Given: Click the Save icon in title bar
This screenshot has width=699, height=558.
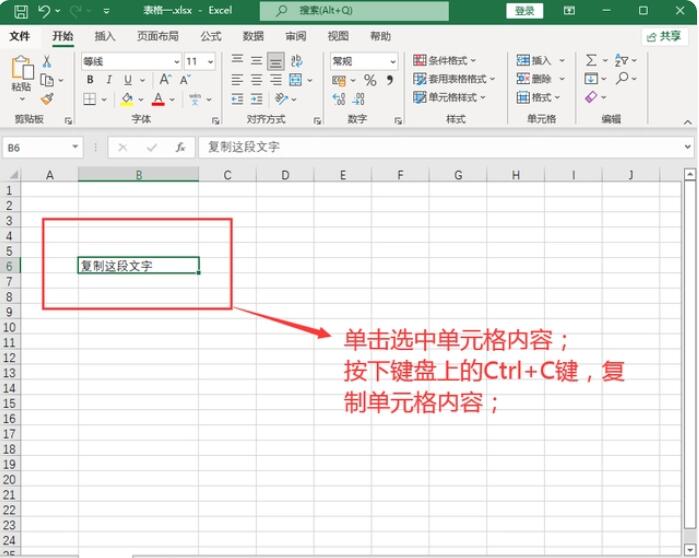Looking at the screenshot, I should [20, 11].
